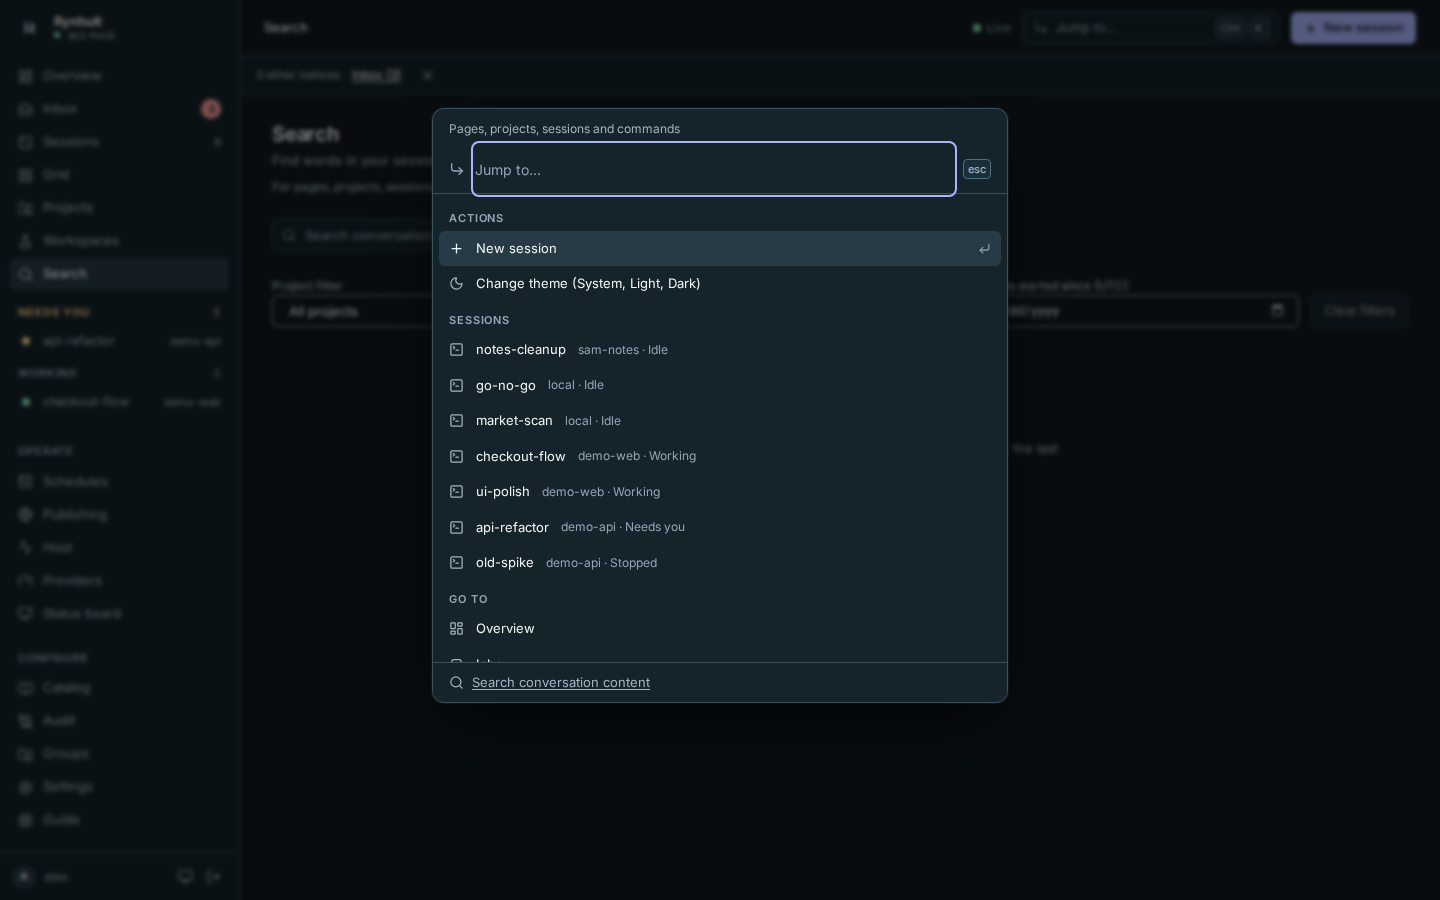
Task: Click the terminal icon beside ui-polish
Action: tap(456, 492)
